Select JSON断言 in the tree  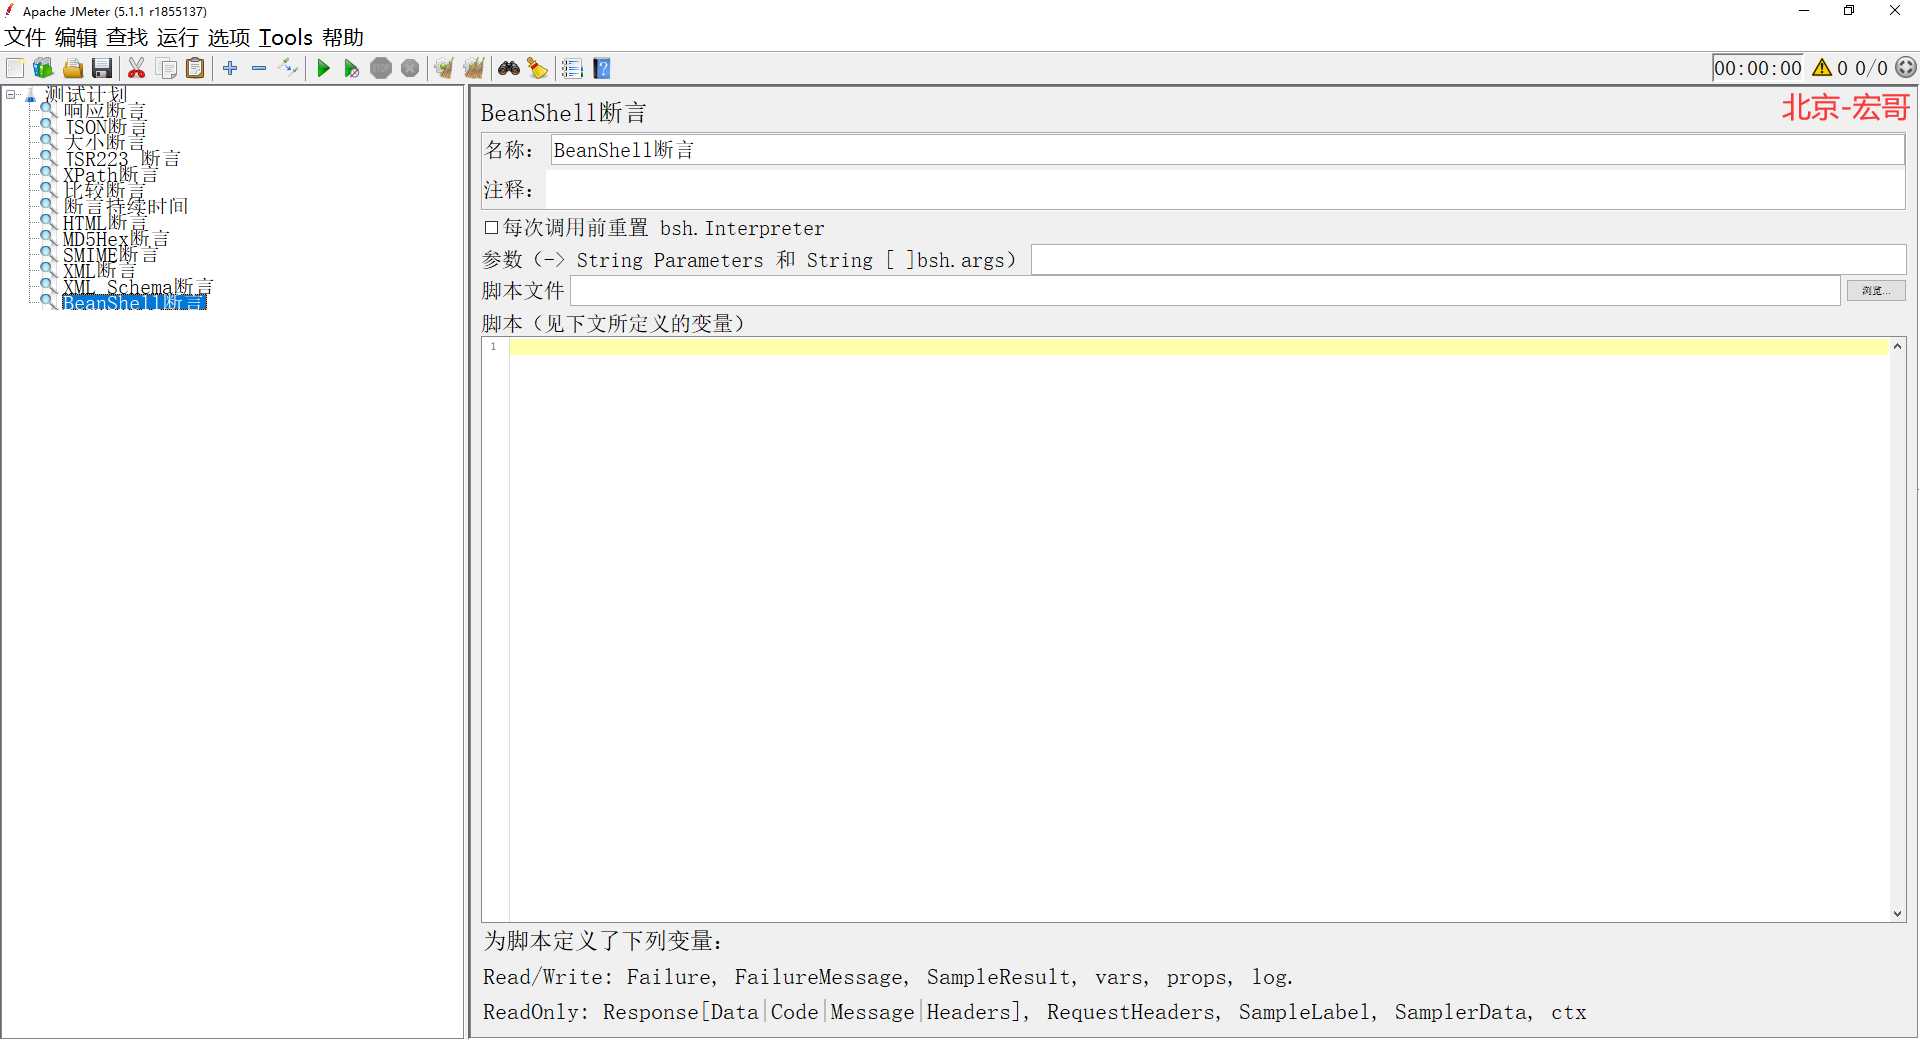click(x=105, y=127)
